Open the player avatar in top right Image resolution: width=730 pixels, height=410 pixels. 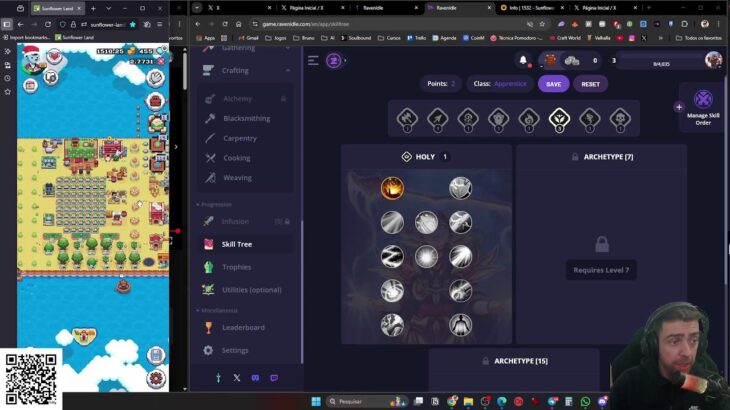tap(713, 60)
